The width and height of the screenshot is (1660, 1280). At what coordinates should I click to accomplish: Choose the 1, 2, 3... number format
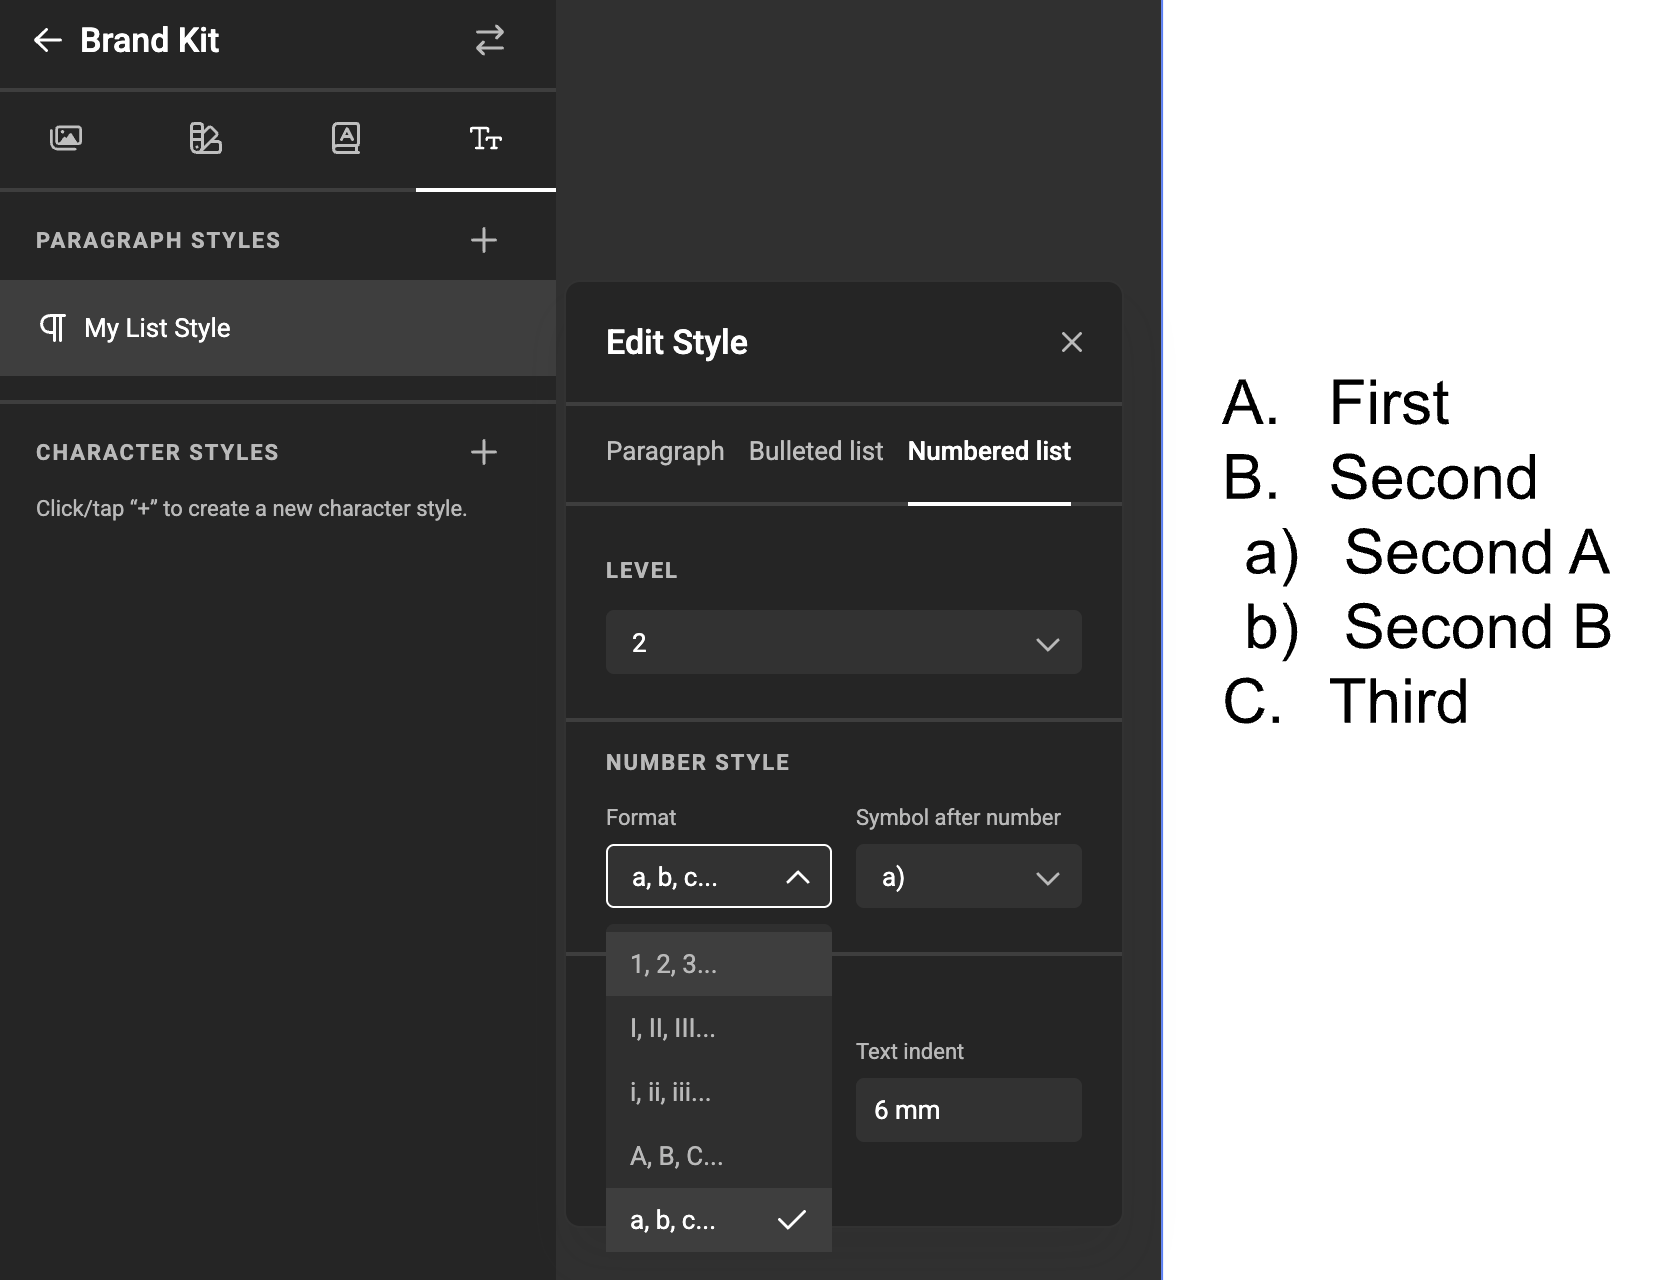coord(718,964)
